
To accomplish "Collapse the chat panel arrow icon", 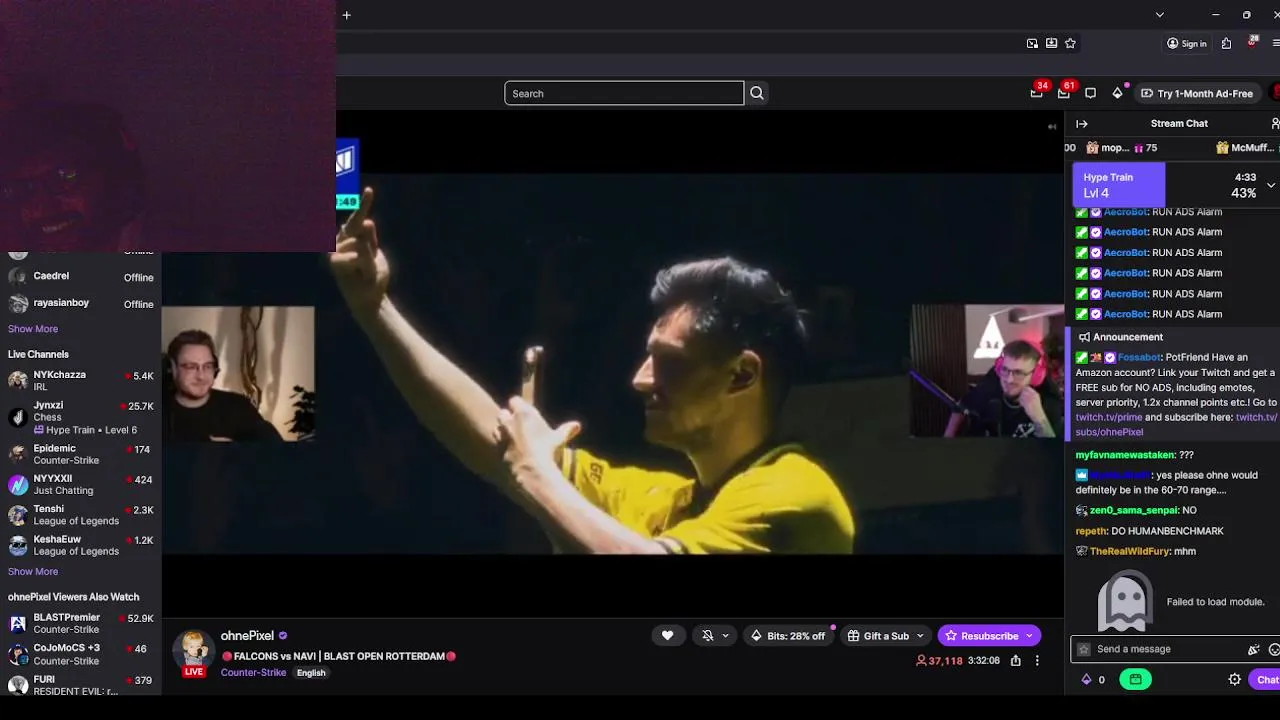I will point(1082,124).
